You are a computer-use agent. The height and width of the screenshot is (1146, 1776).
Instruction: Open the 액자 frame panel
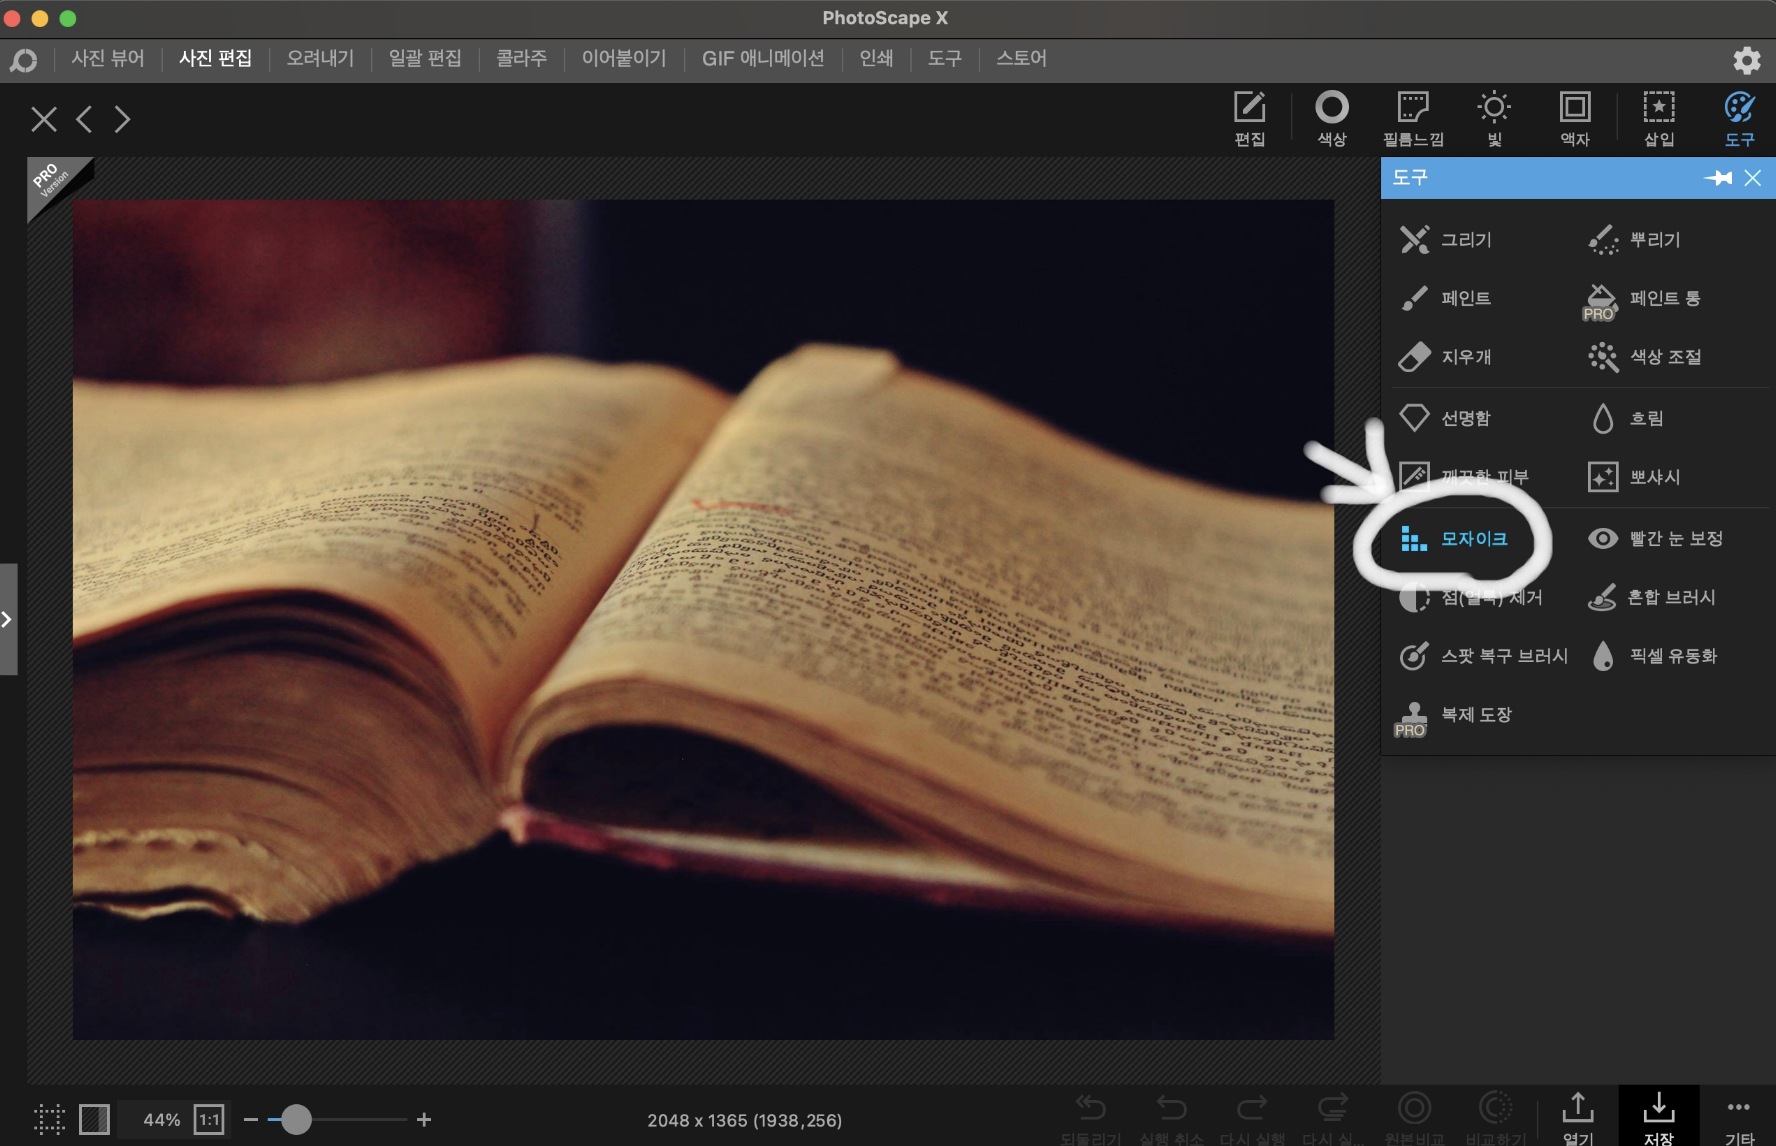click(1575, 119)
